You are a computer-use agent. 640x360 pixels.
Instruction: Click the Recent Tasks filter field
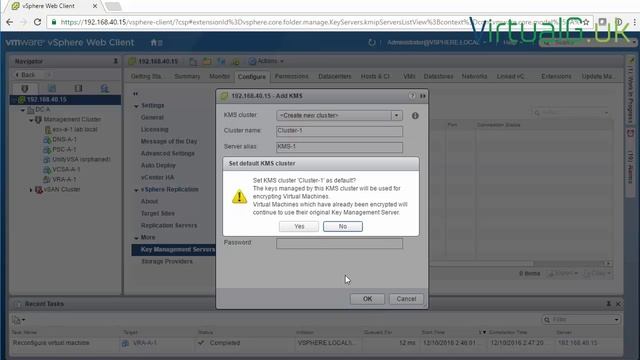click(x=581, y=320)
